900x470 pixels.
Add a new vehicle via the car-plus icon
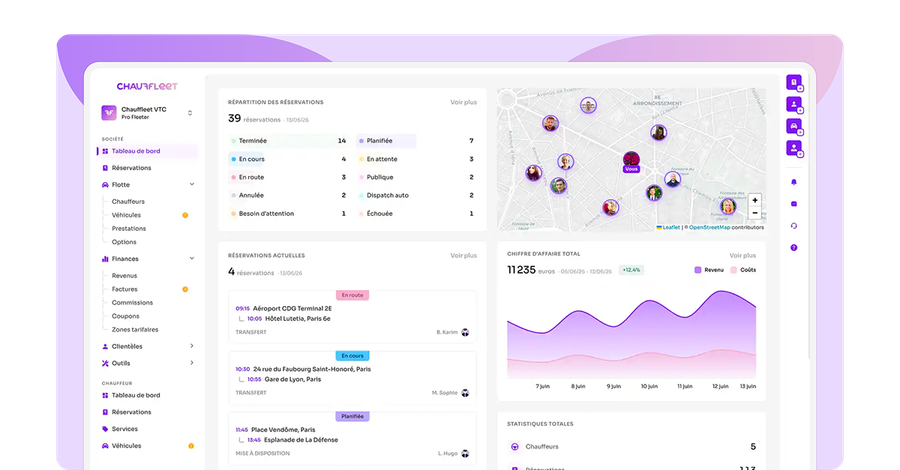(794, 126)
